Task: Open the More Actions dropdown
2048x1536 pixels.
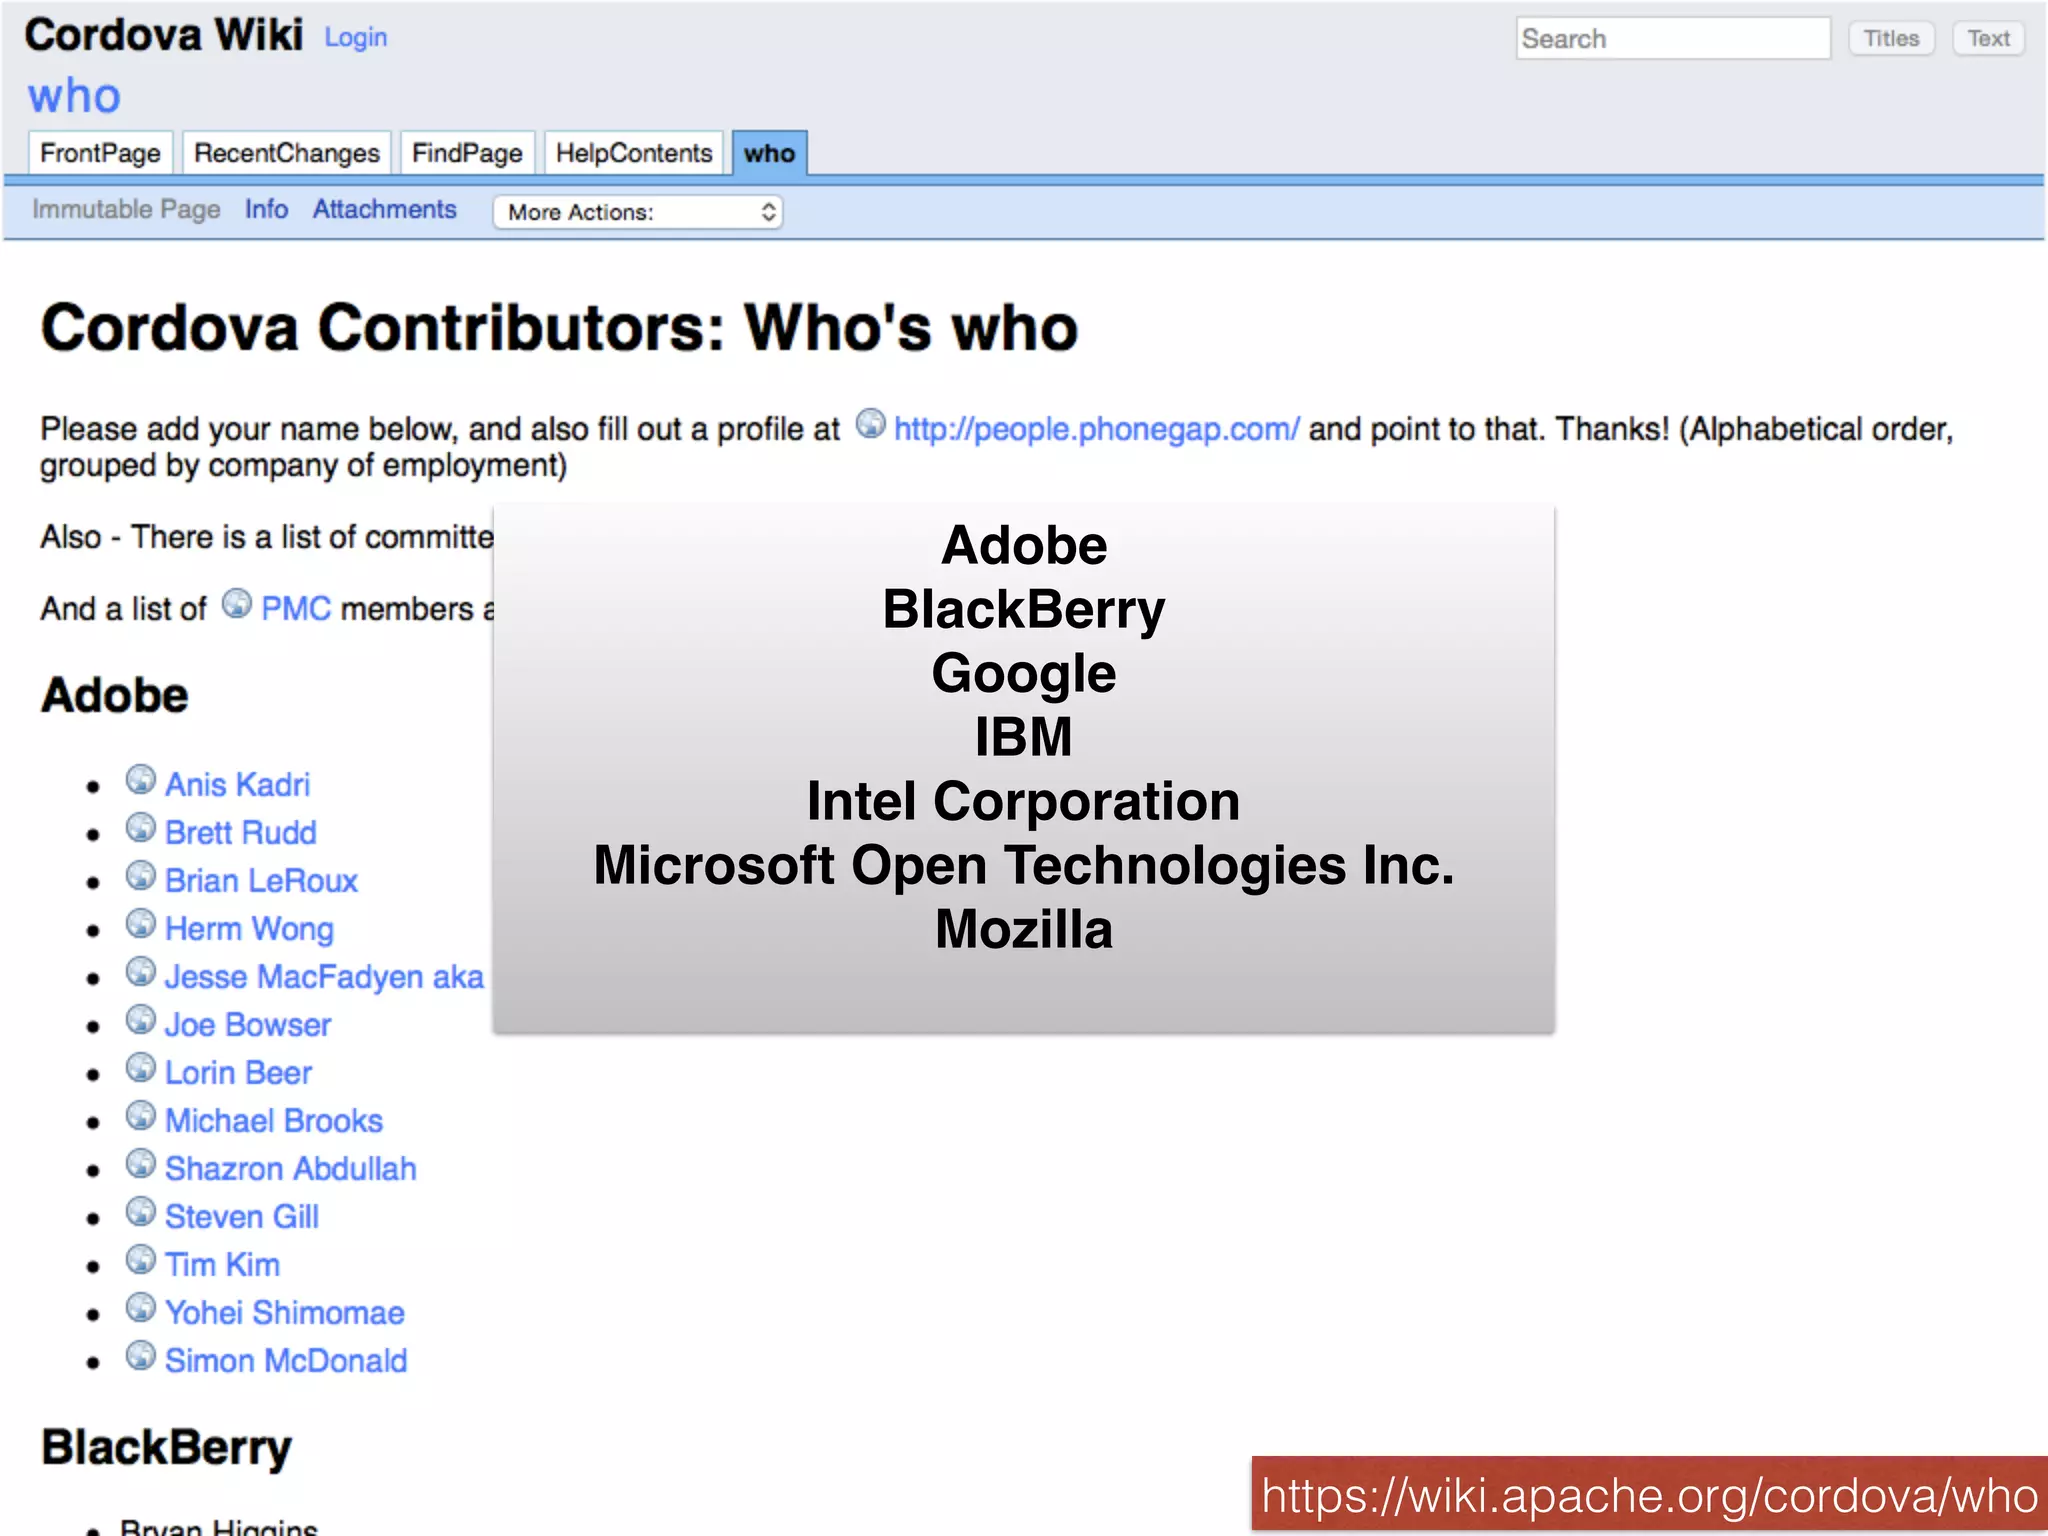Action: 638,212
